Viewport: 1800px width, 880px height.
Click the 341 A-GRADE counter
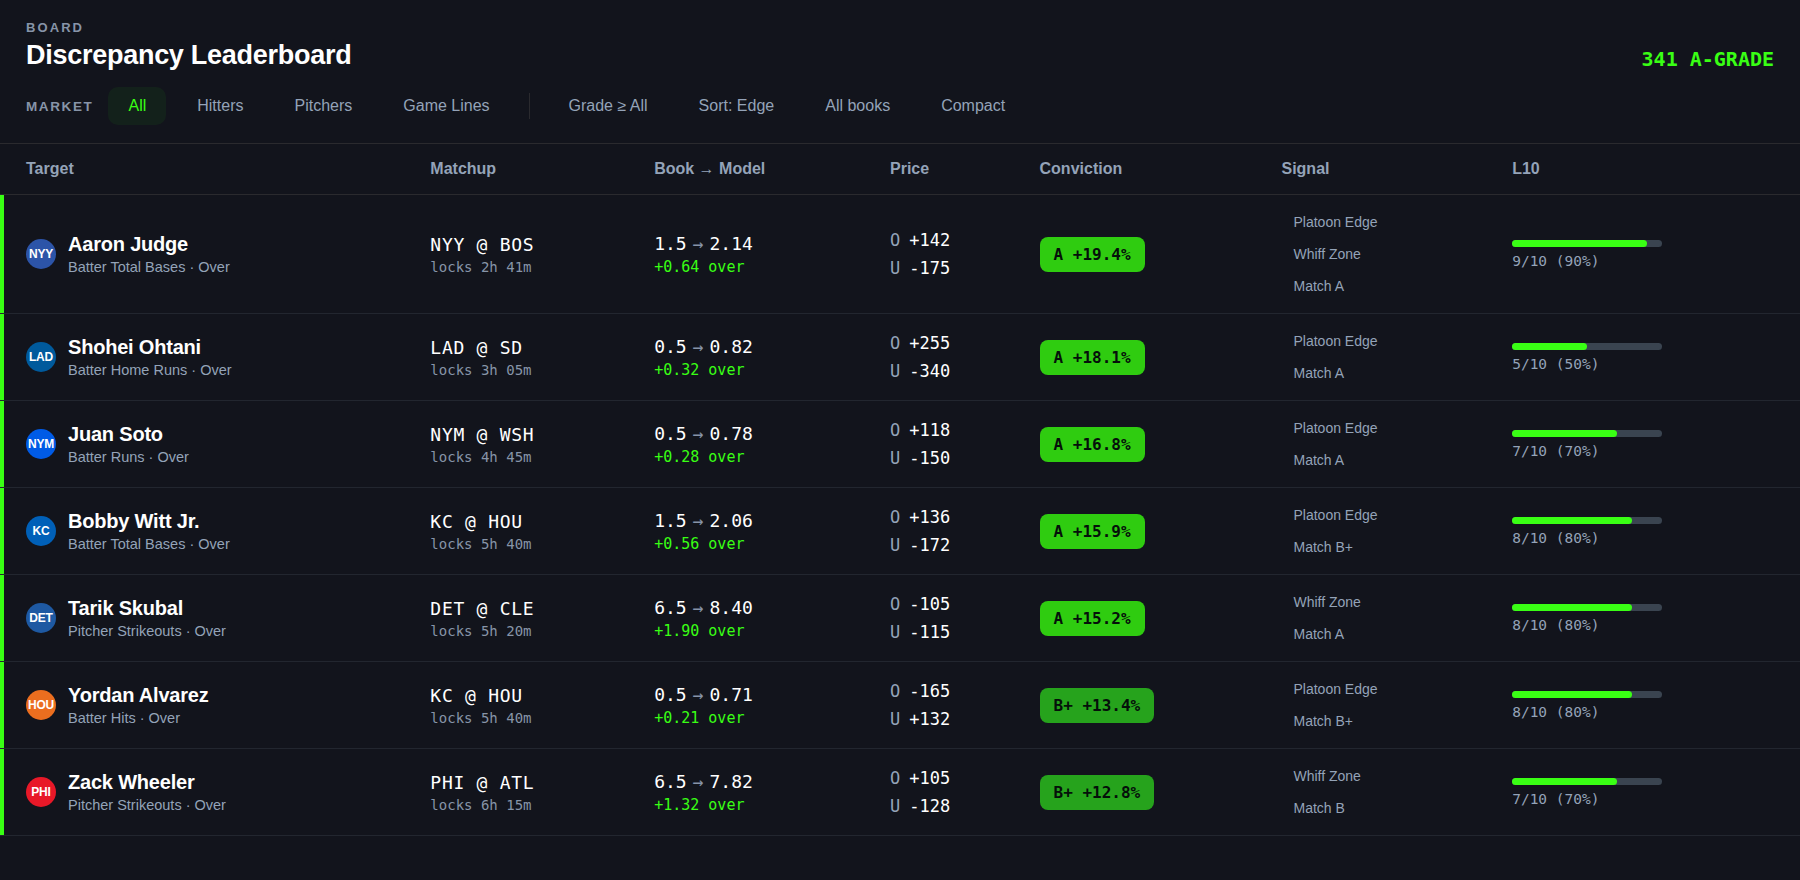[1707, 60]
